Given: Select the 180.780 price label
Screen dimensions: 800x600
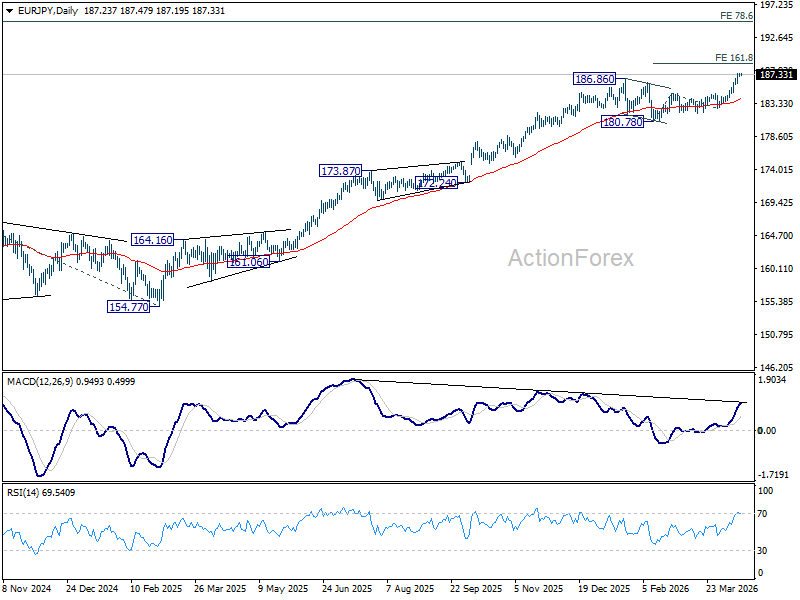Looking at the screenshot, I should (x=622, y=122).
